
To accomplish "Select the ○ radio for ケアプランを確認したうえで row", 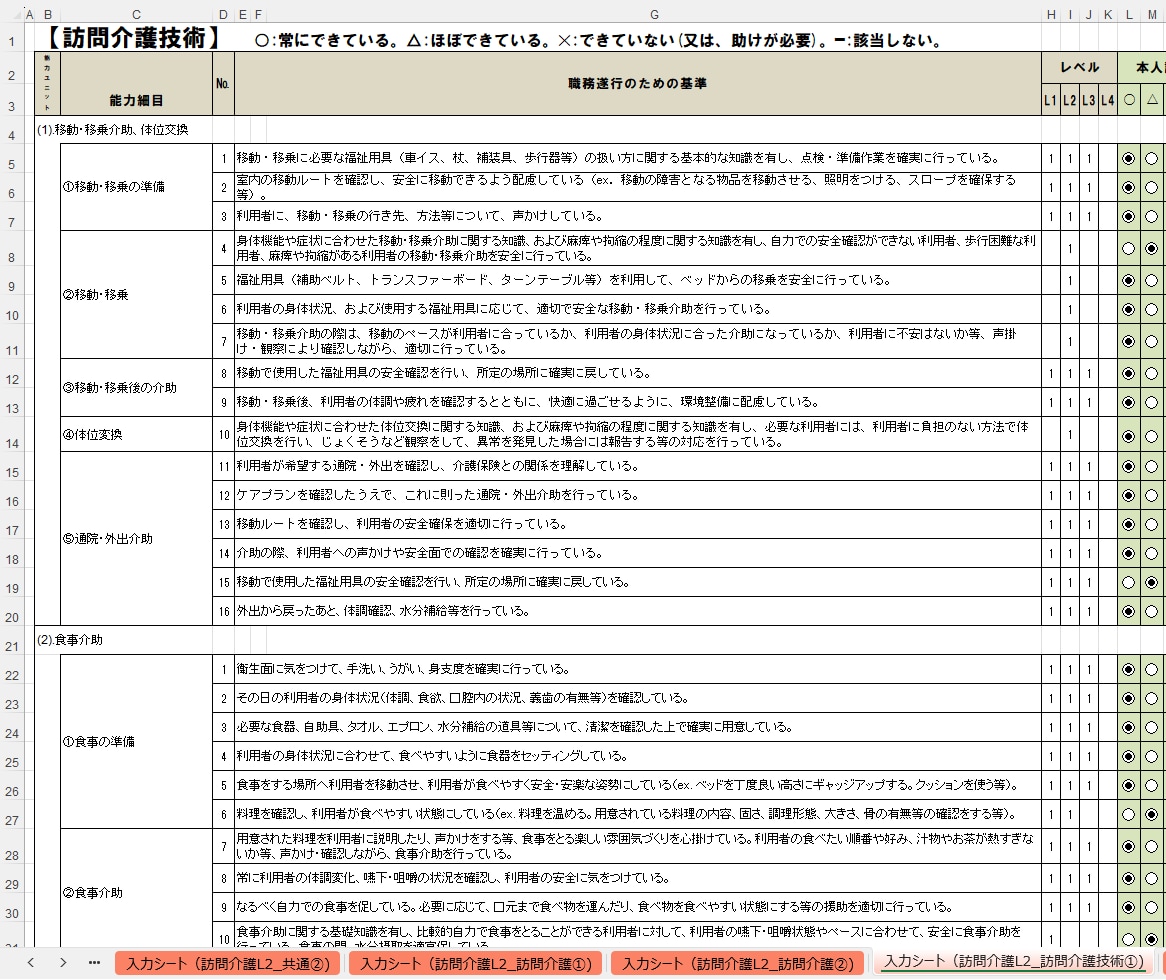I will pyautogui.click(x=1128, y=495).
